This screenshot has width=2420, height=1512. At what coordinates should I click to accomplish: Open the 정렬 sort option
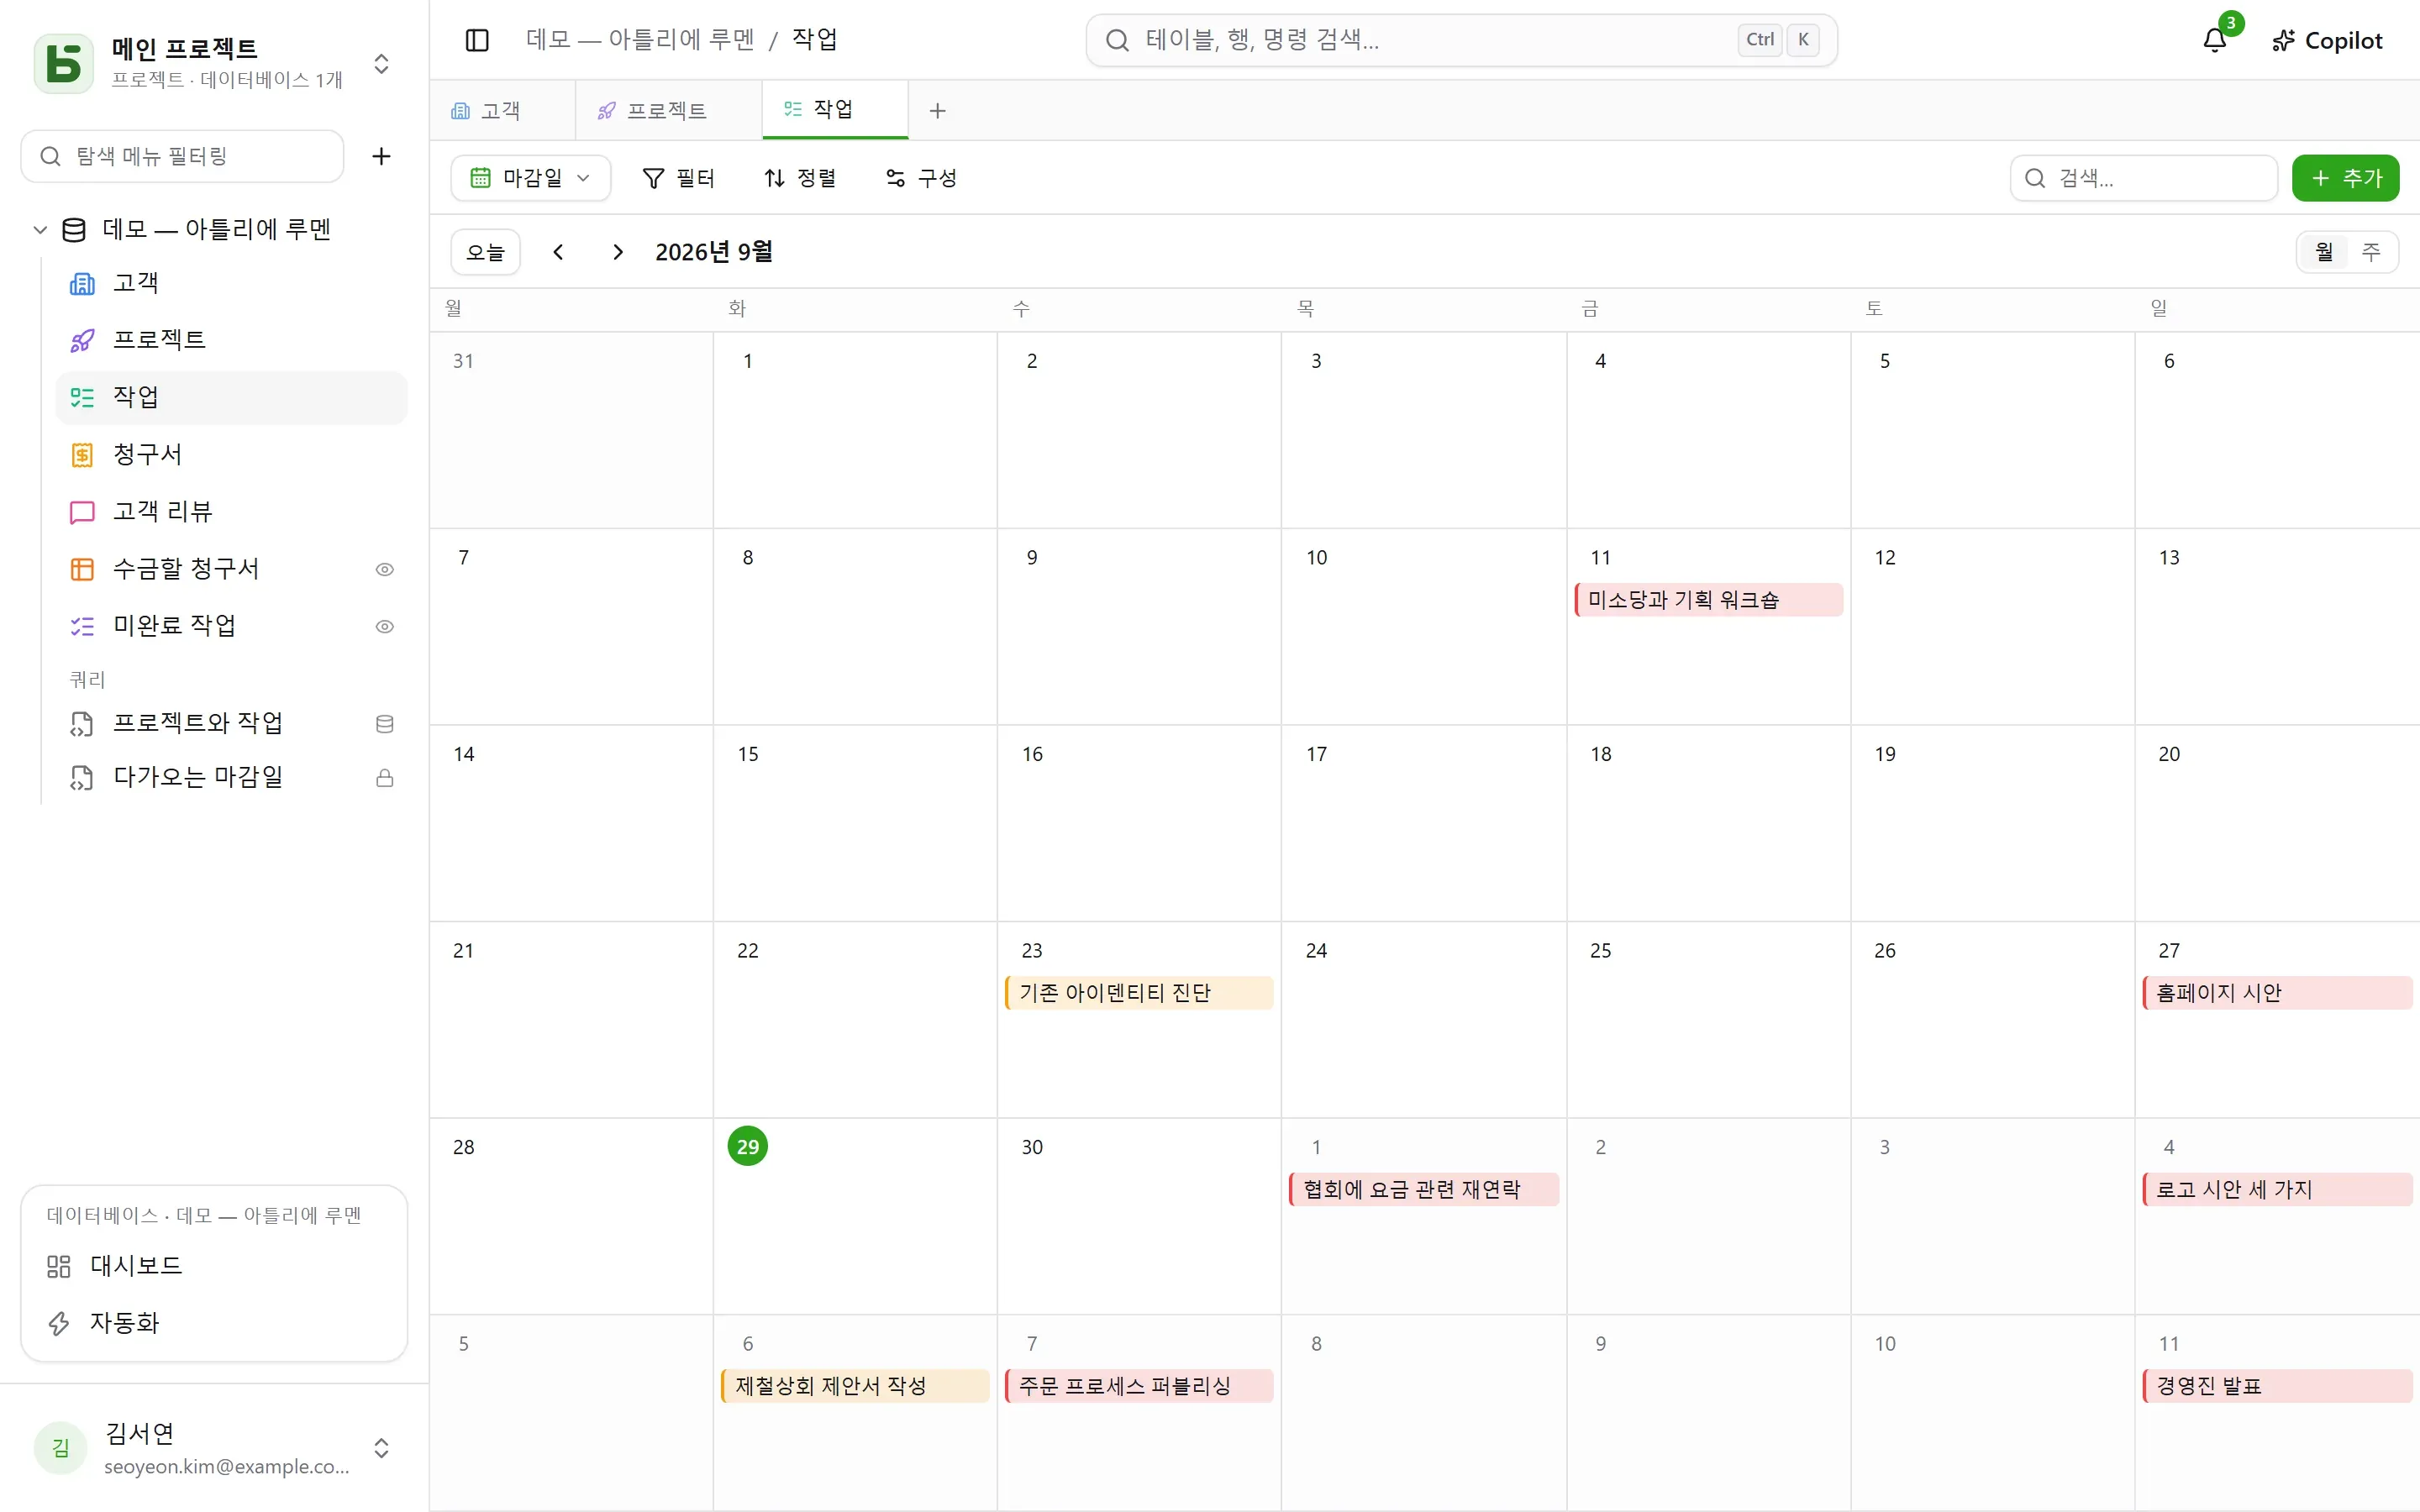800,178
